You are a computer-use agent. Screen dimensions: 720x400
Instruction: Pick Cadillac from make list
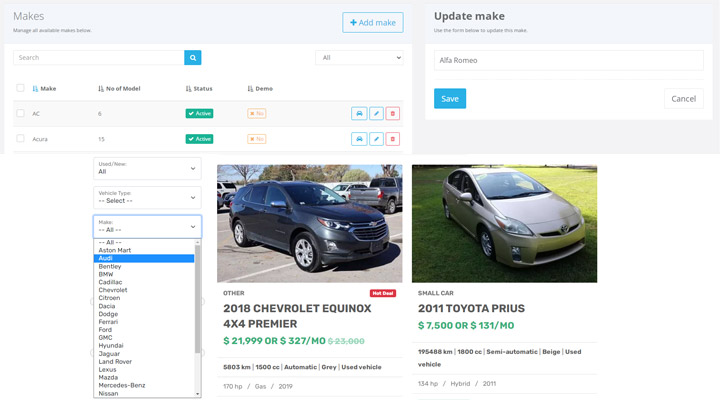coord(144,282)
